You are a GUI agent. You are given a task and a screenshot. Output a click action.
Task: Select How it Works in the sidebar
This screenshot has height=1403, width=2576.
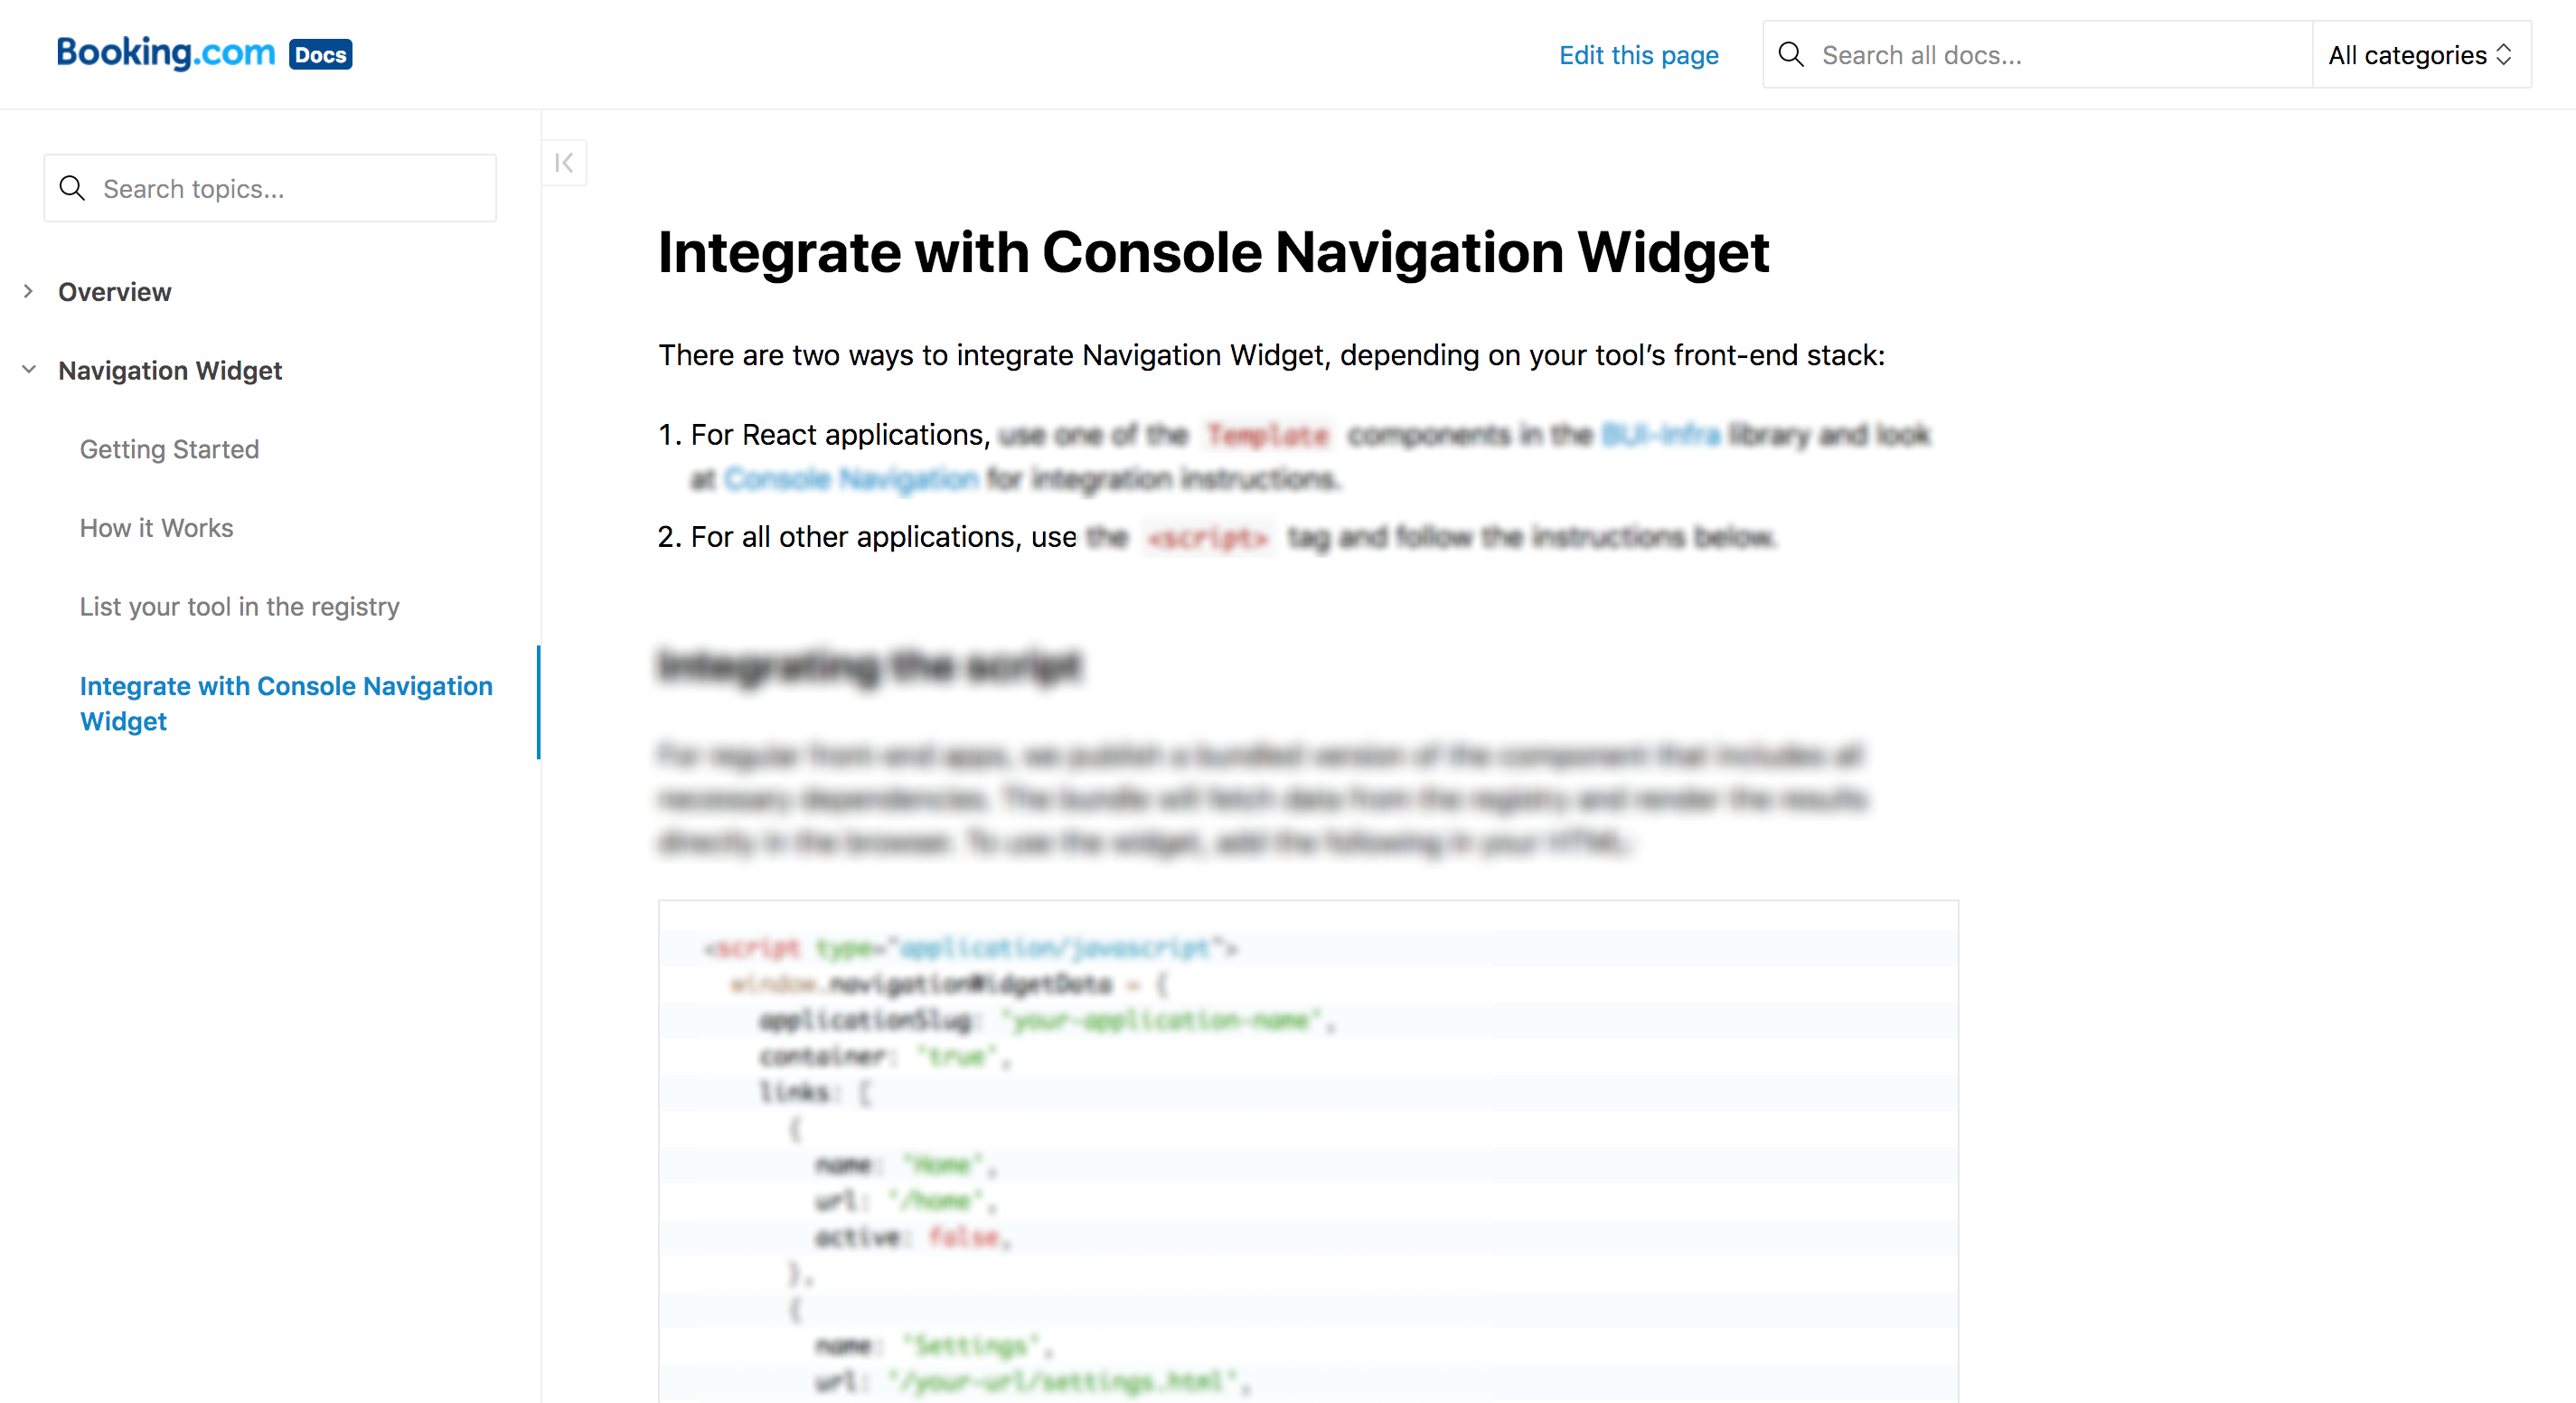coord(156,527)
